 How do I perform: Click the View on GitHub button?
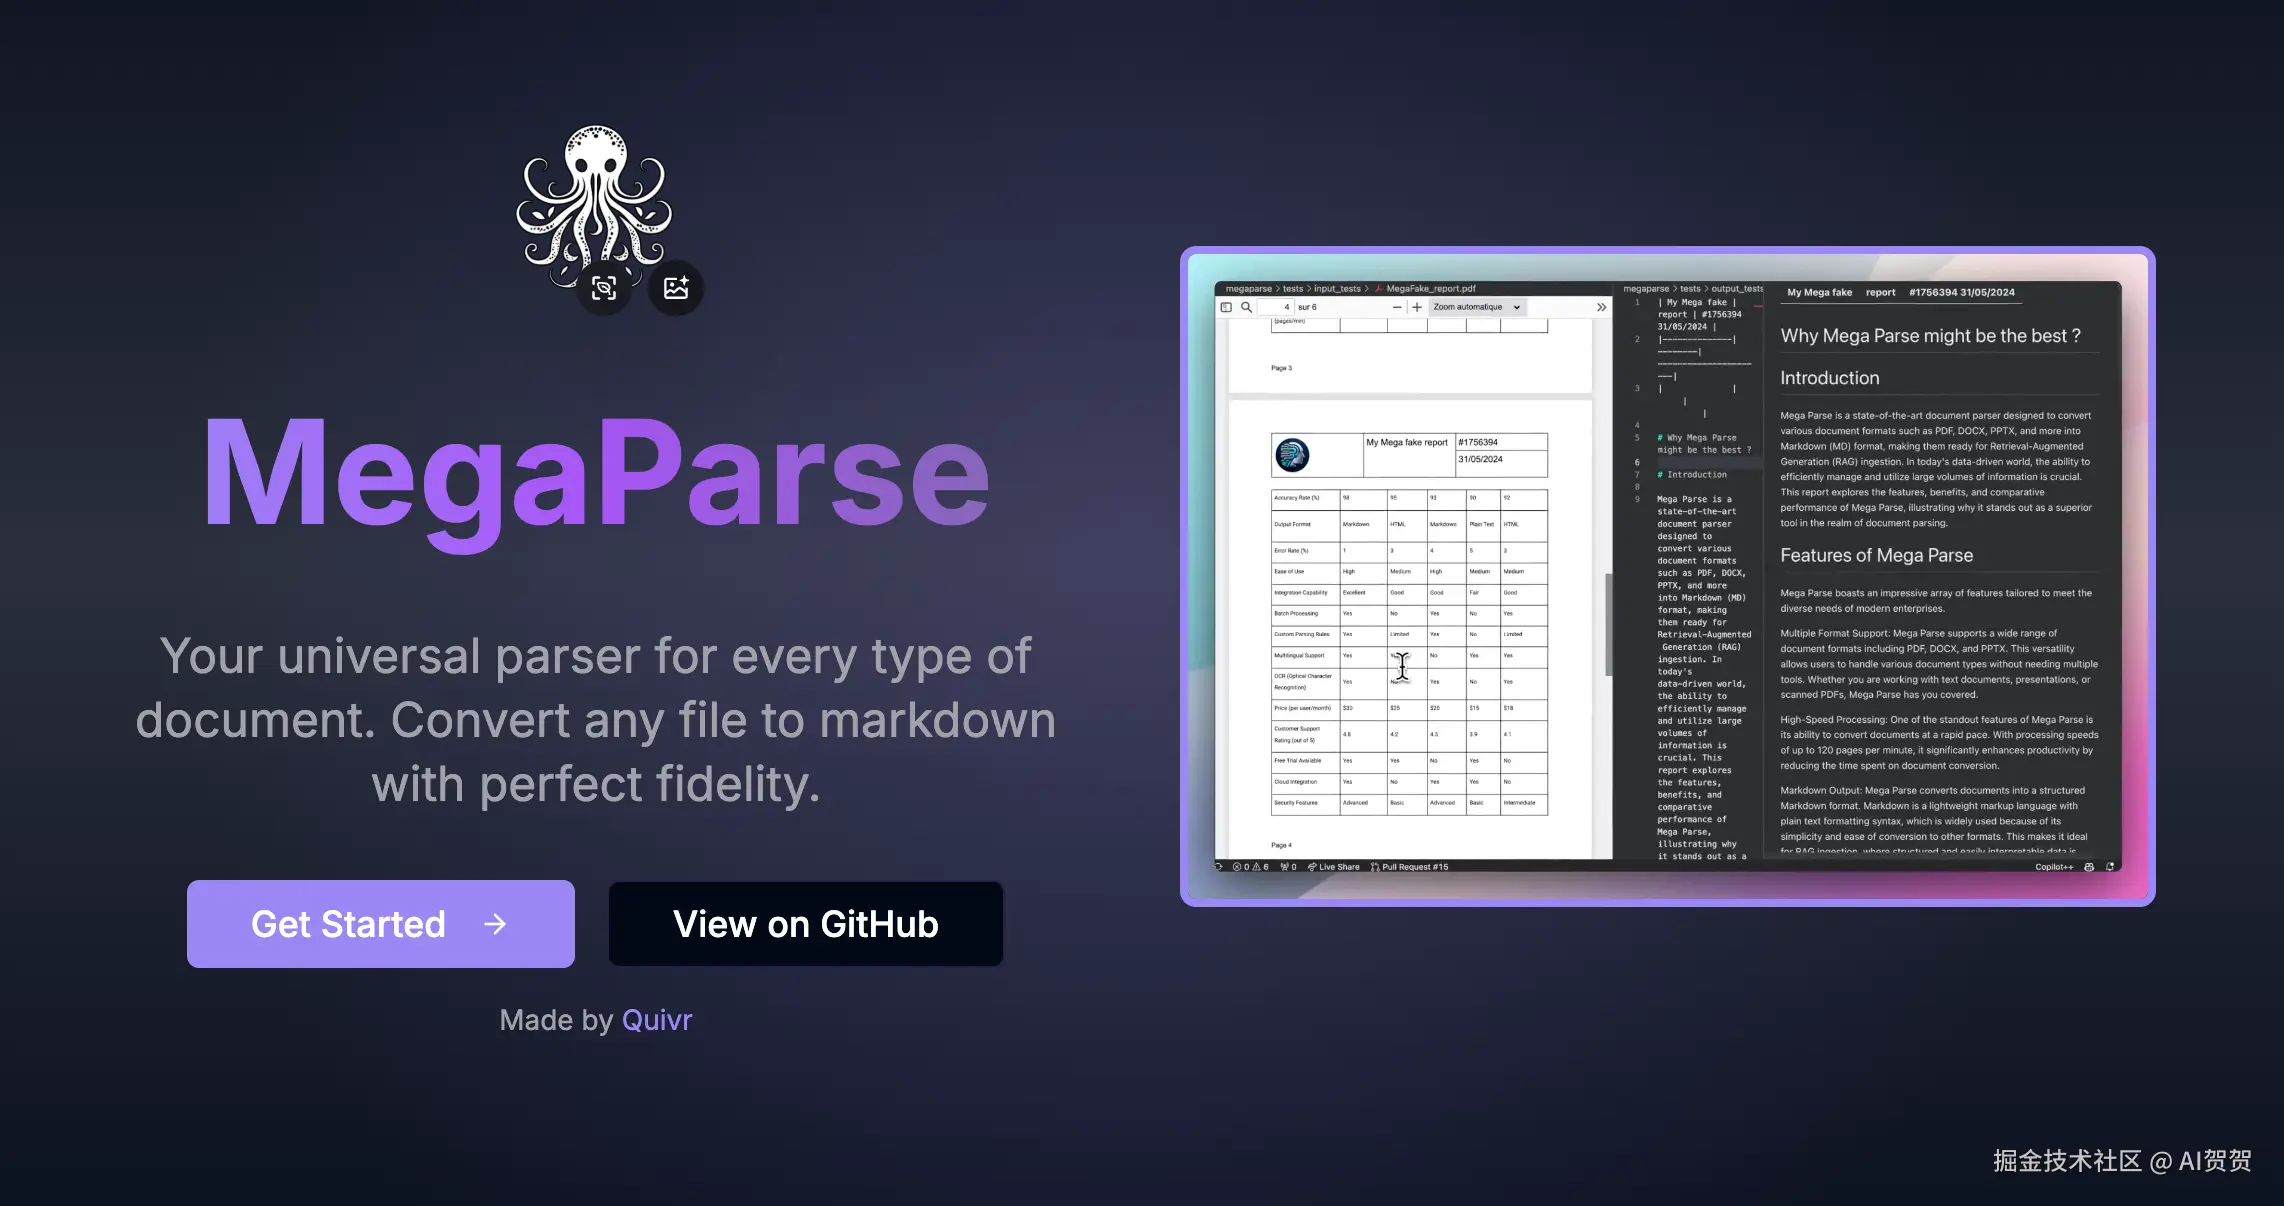pyautogui.click(x=806, y=924)
